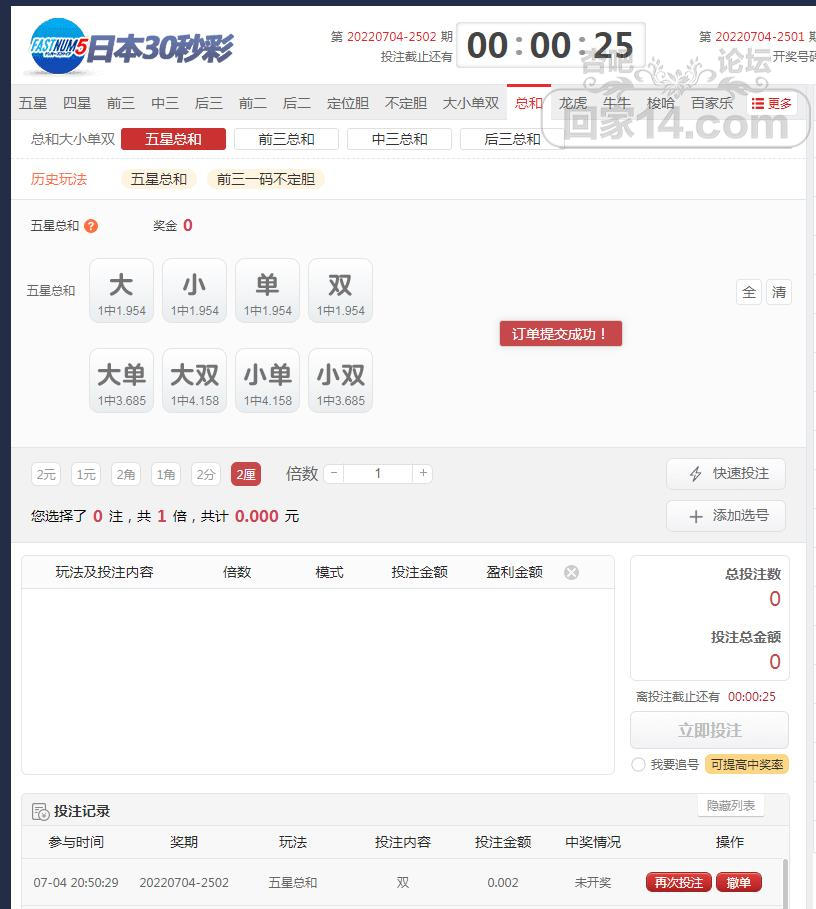The height and width of the screenshot is (909, 816).
Task: Select the 1元 unit mode
Action: pos(86,475)
